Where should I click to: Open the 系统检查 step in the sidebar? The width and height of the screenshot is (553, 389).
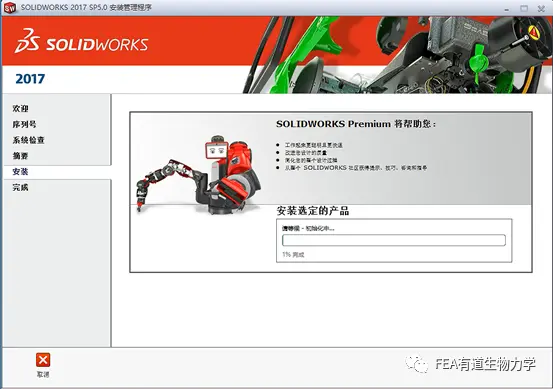click(x=29, y=140)
